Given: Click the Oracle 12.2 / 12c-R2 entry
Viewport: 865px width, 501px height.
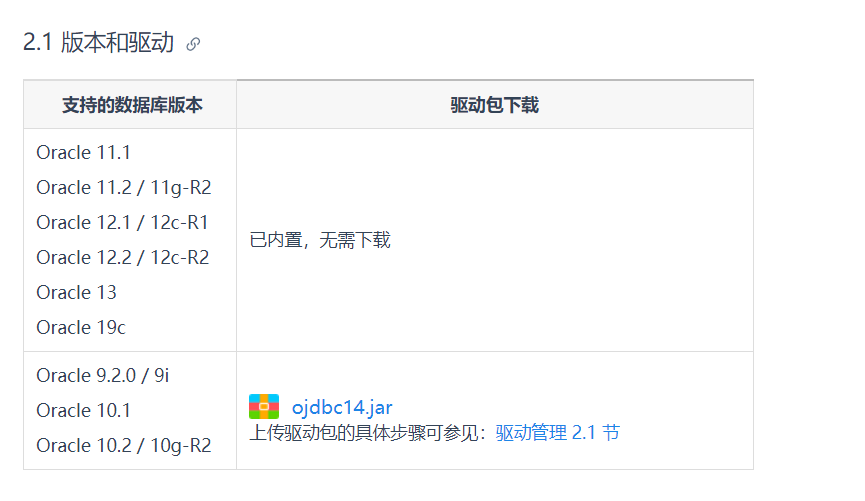Looking at the screenshot, I should click(123, 257).
